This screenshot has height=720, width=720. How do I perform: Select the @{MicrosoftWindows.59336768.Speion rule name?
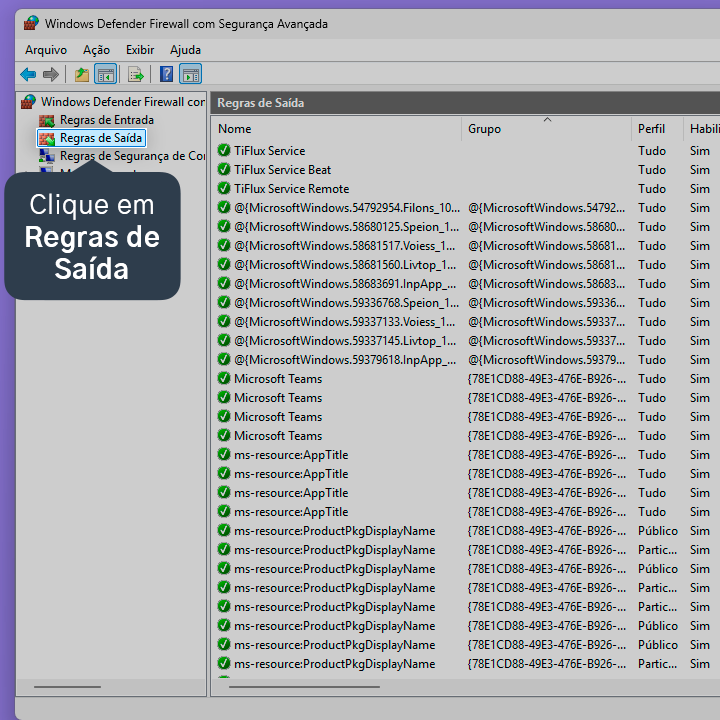click(x=347, y=303)
